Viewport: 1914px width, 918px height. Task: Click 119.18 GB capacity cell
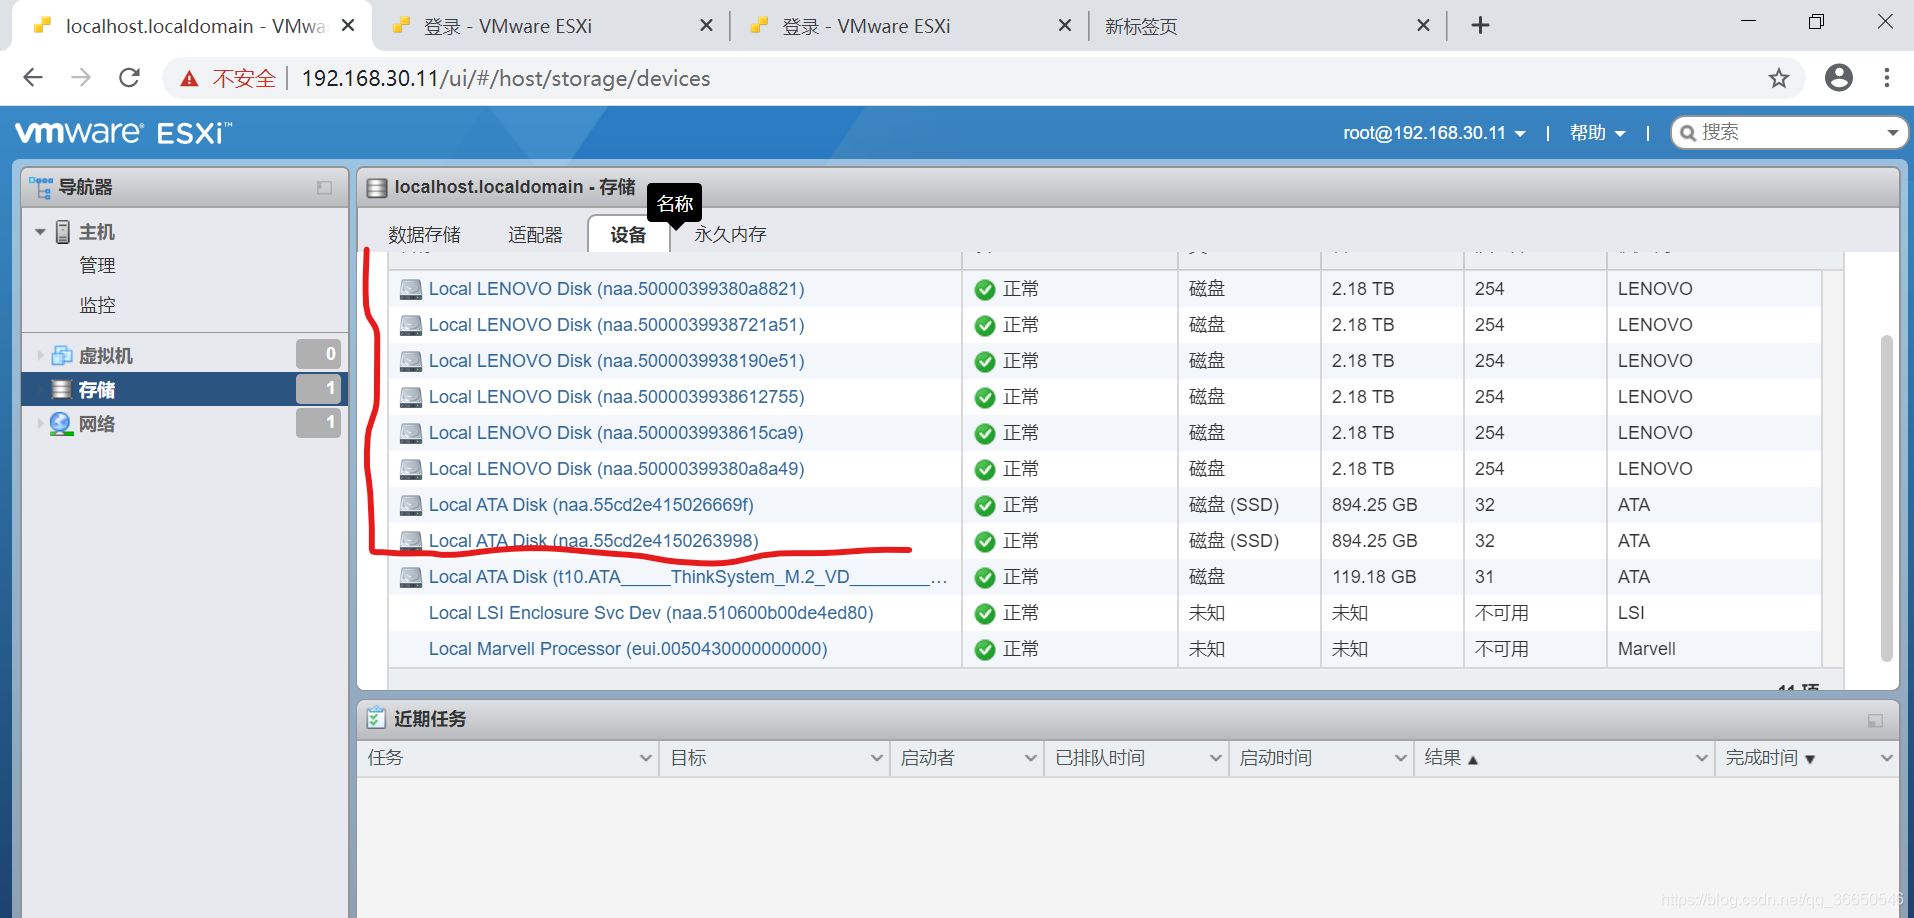[1374, 577]
